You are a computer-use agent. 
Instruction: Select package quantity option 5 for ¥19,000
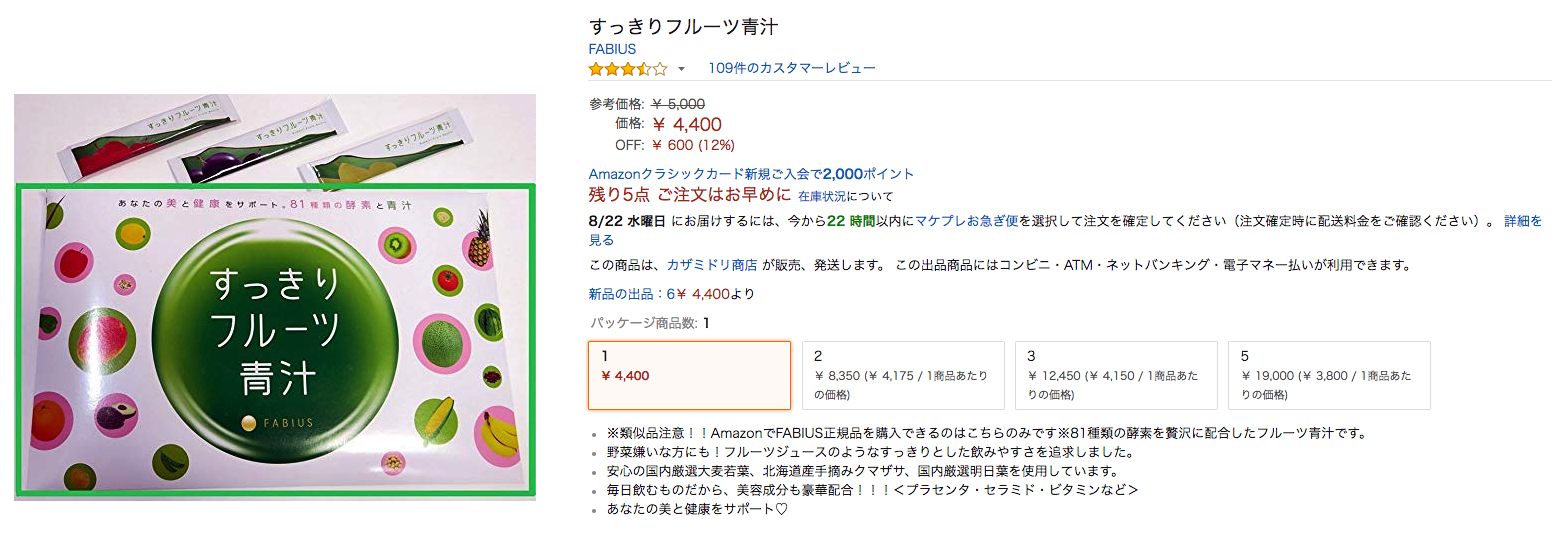[1329, 375]
